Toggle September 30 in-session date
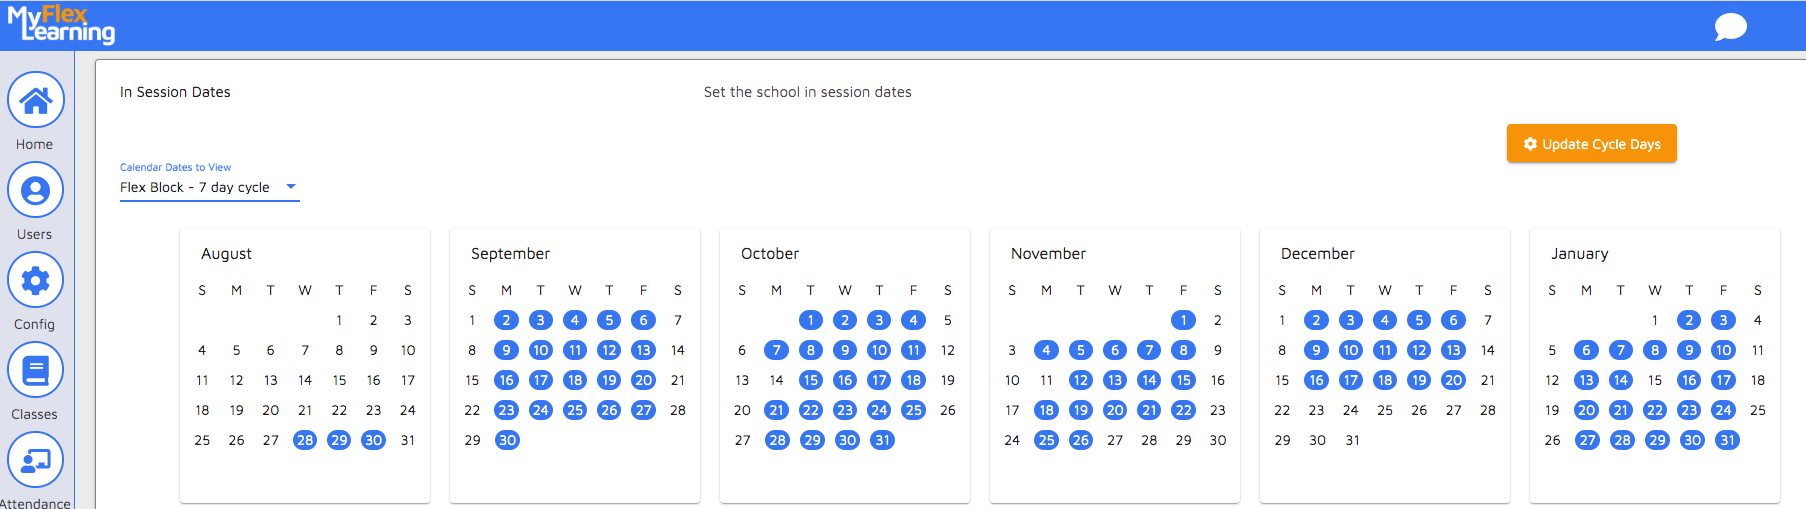Image resolution: width=1806 pixels, height=509 pixels. point(507,440)
